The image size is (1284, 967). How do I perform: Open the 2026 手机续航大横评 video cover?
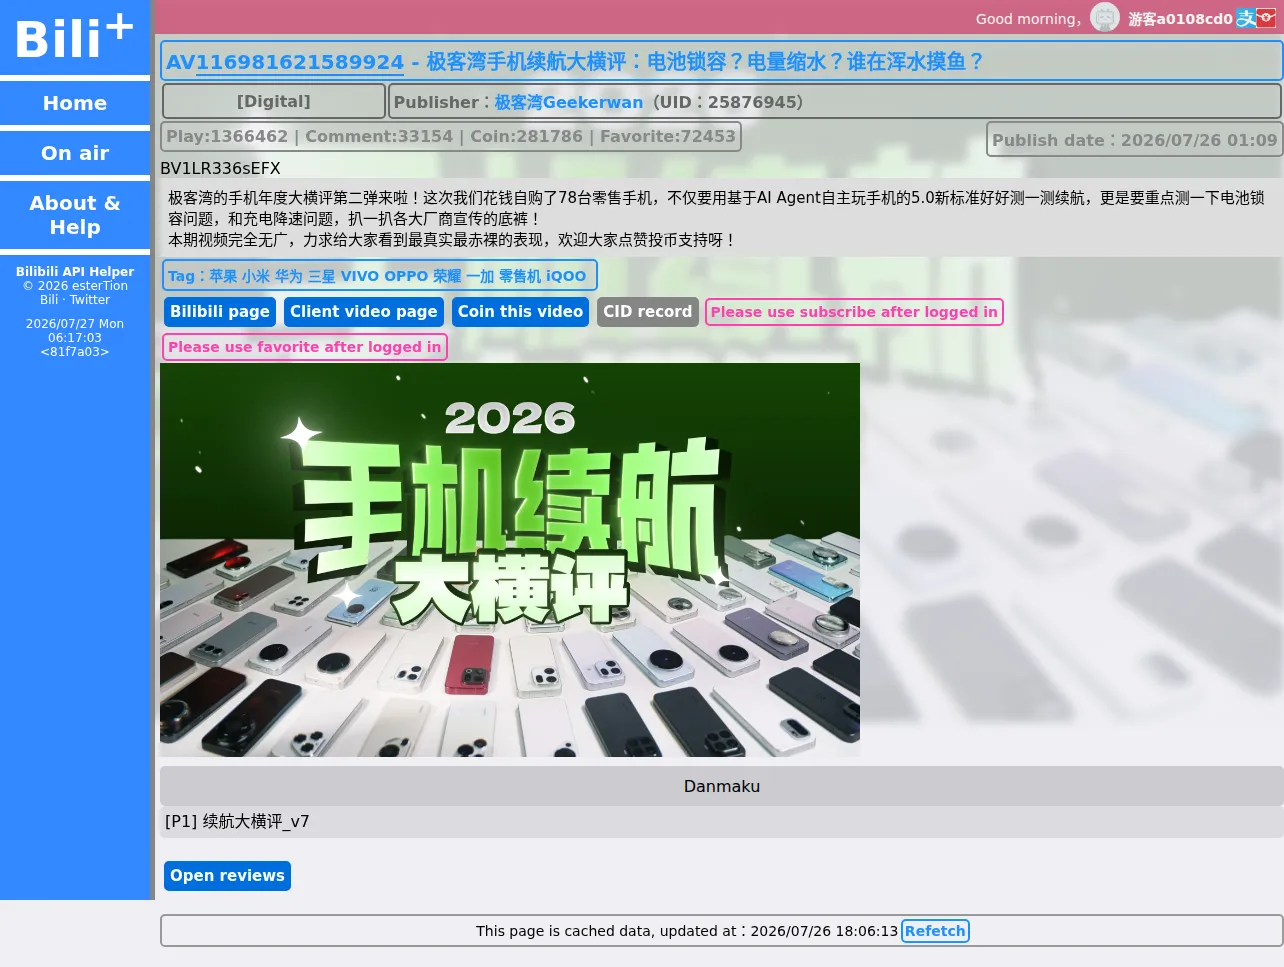510,560
